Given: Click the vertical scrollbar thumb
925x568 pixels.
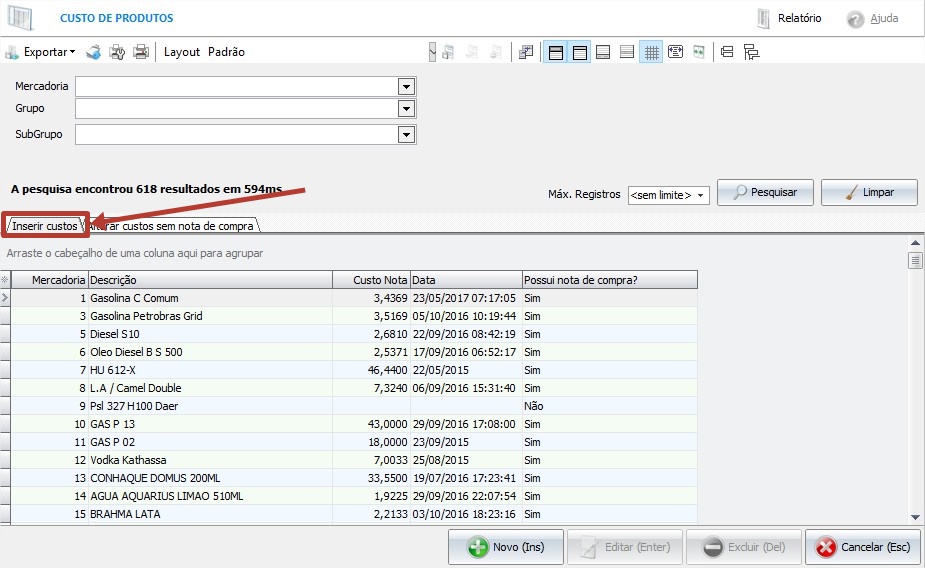Looking at the screenshot, I should coord(915,260).
